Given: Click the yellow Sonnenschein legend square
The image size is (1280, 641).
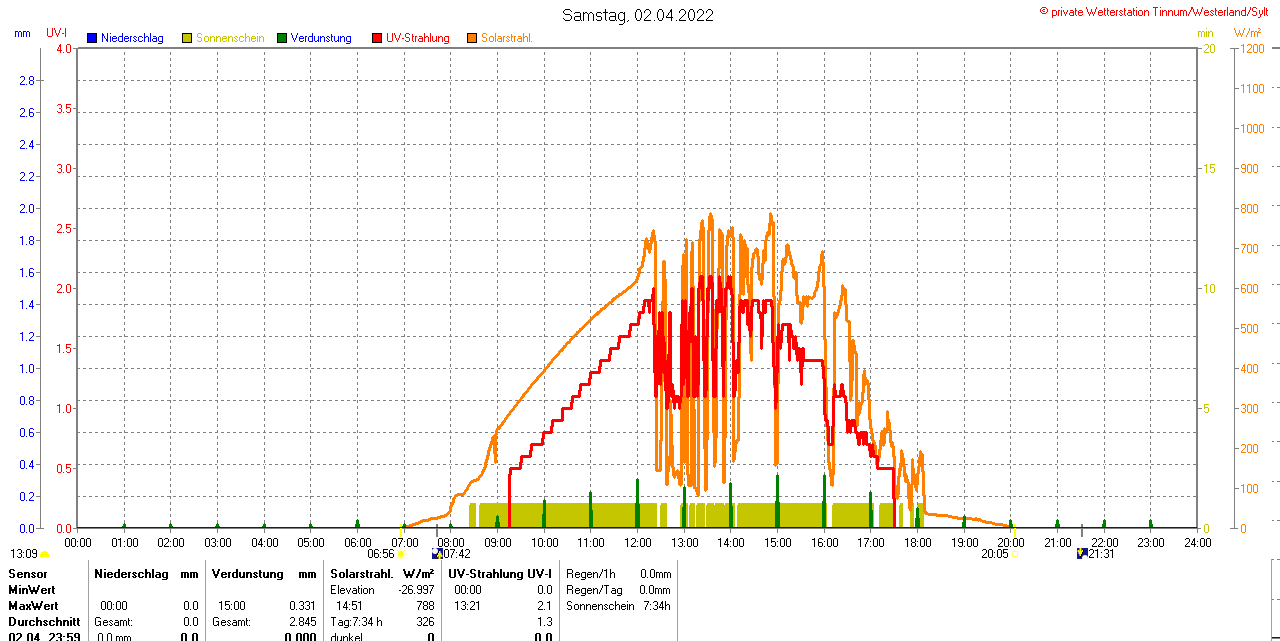Looking at the screenshot, I should point(187,38).
